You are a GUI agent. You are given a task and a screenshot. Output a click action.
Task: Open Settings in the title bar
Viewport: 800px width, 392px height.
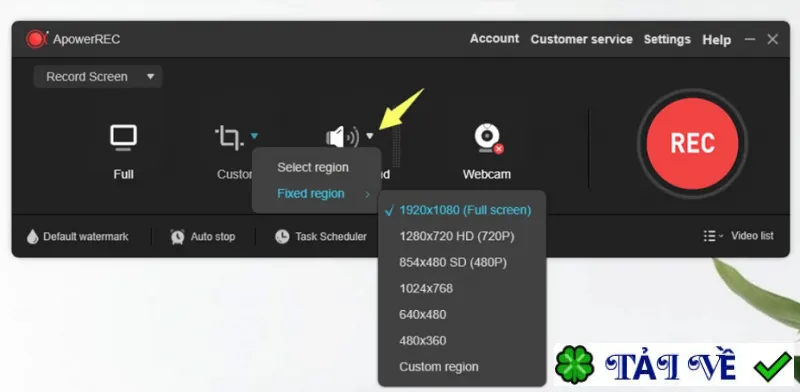(x=667, y=39)
